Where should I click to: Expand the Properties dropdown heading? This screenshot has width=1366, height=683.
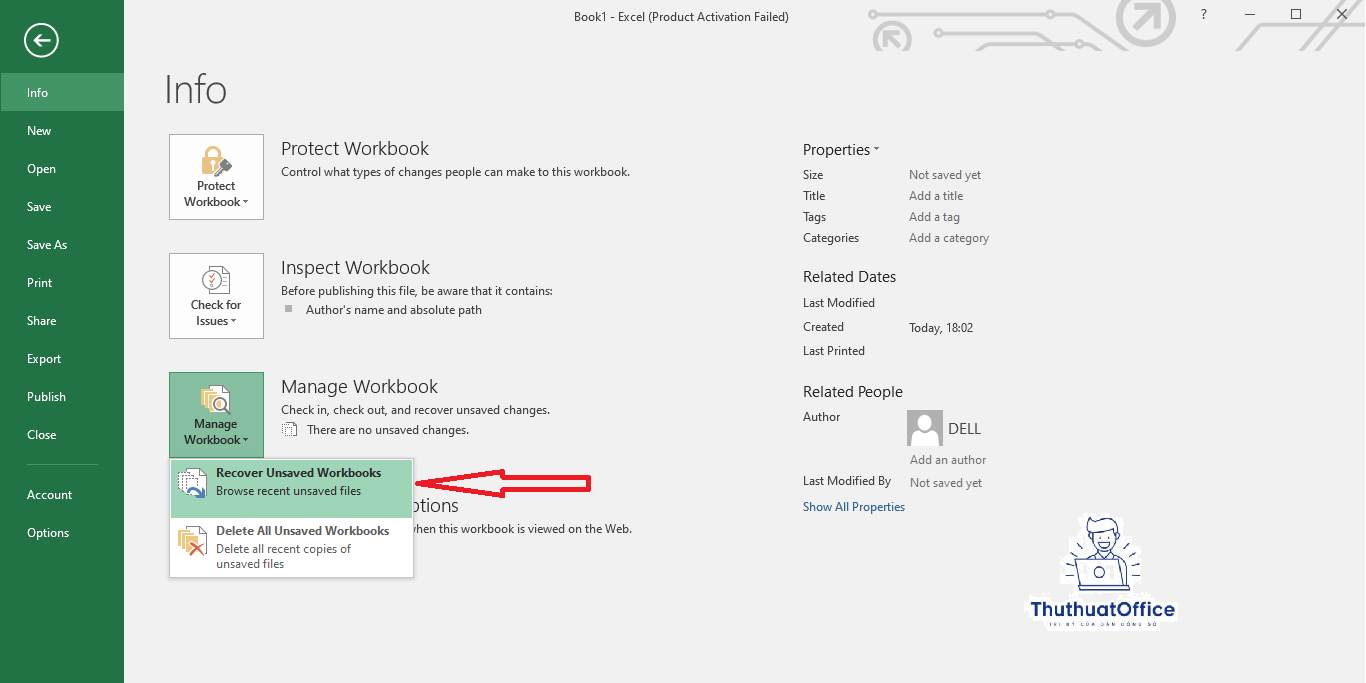point(841,149)
